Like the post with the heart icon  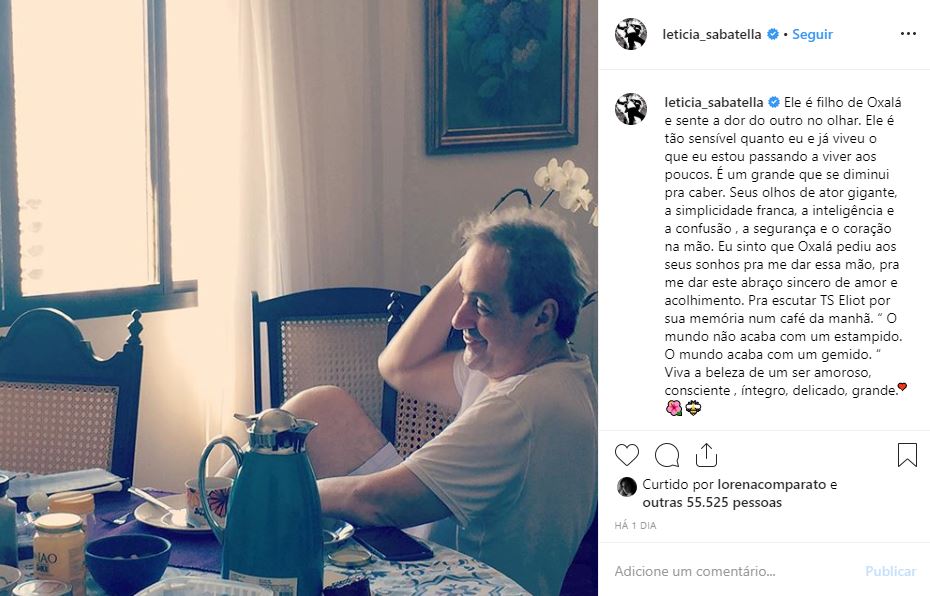626,455
